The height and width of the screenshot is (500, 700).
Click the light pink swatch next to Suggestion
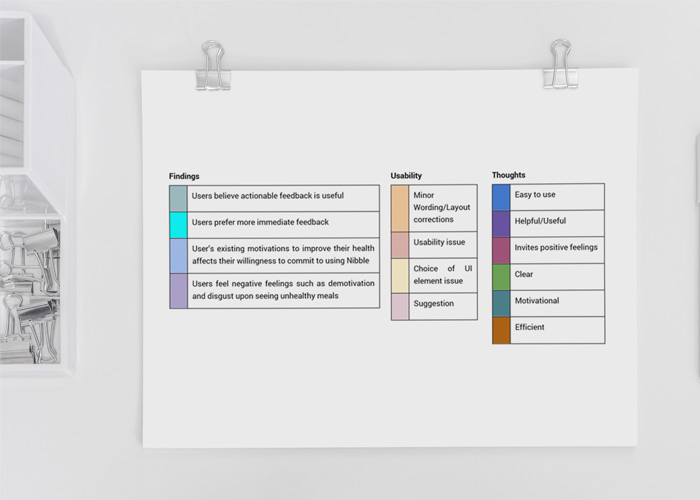tap(399, 306)
